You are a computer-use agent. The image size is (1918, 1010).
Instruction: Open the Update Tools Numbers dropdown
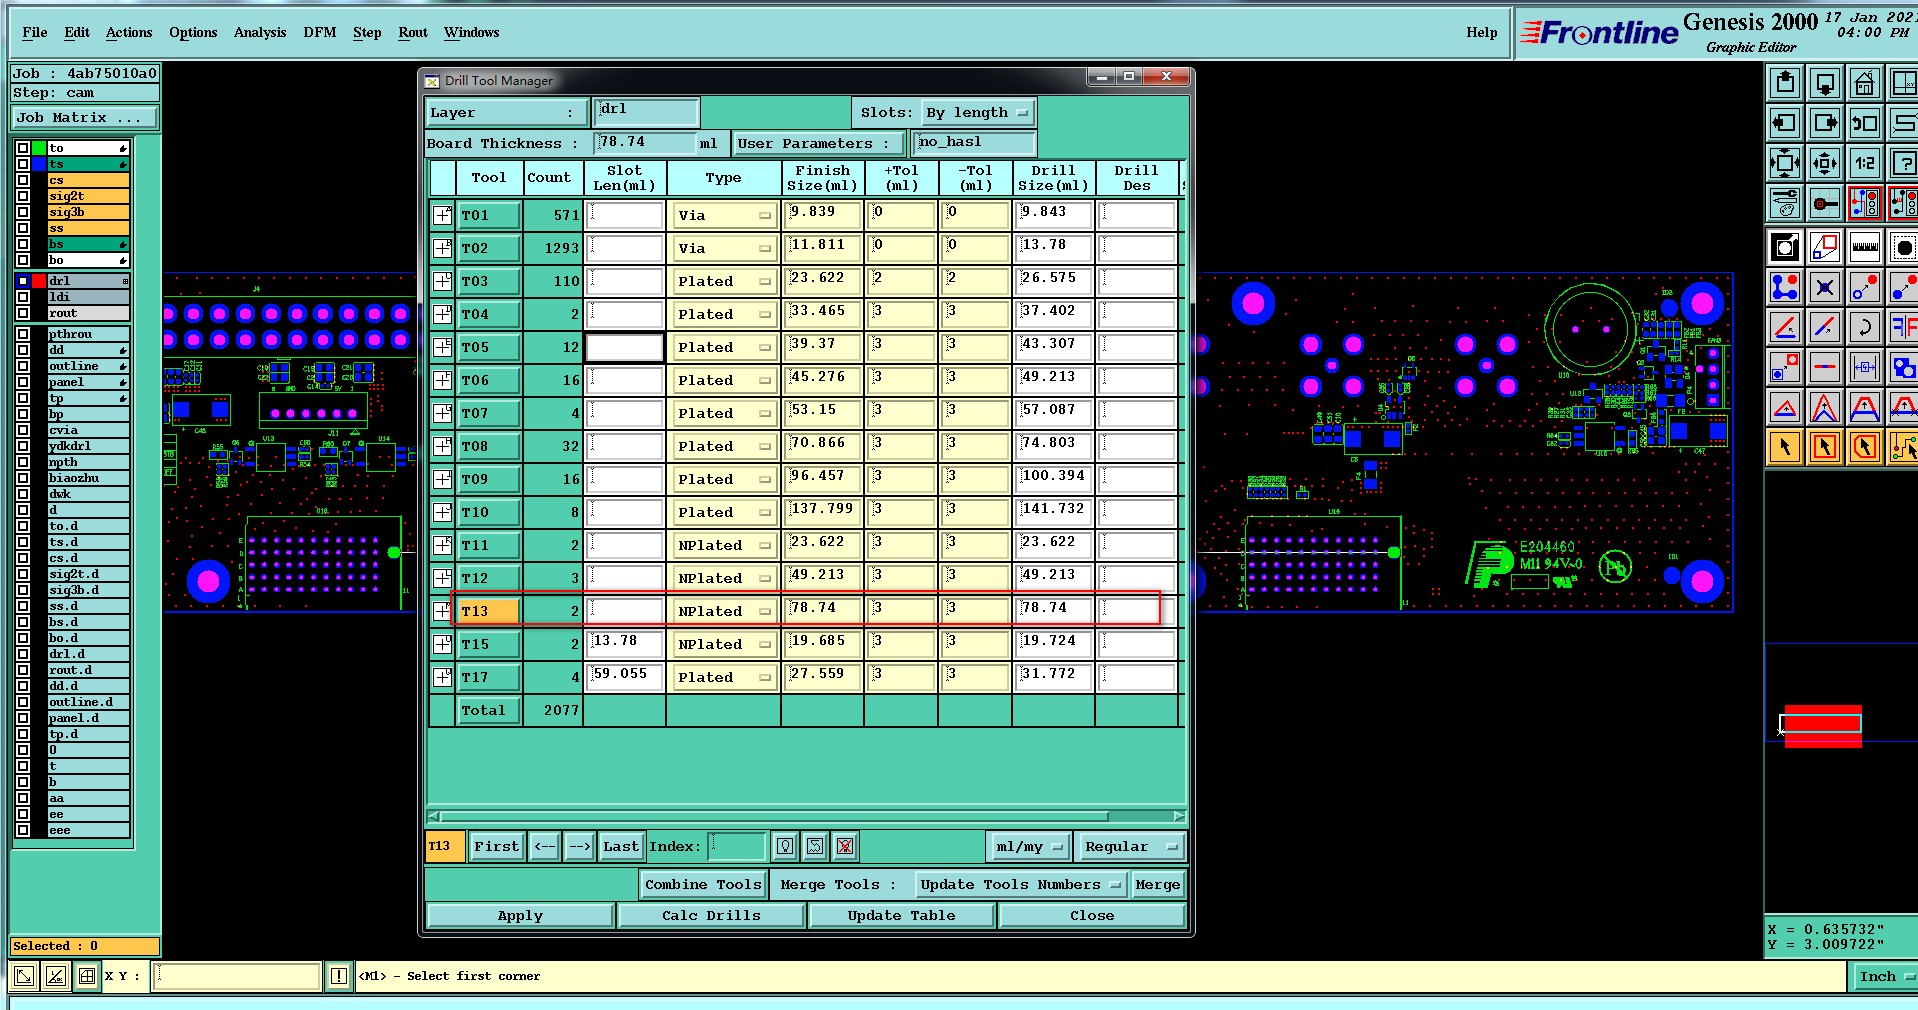(x=1022, y=884)
